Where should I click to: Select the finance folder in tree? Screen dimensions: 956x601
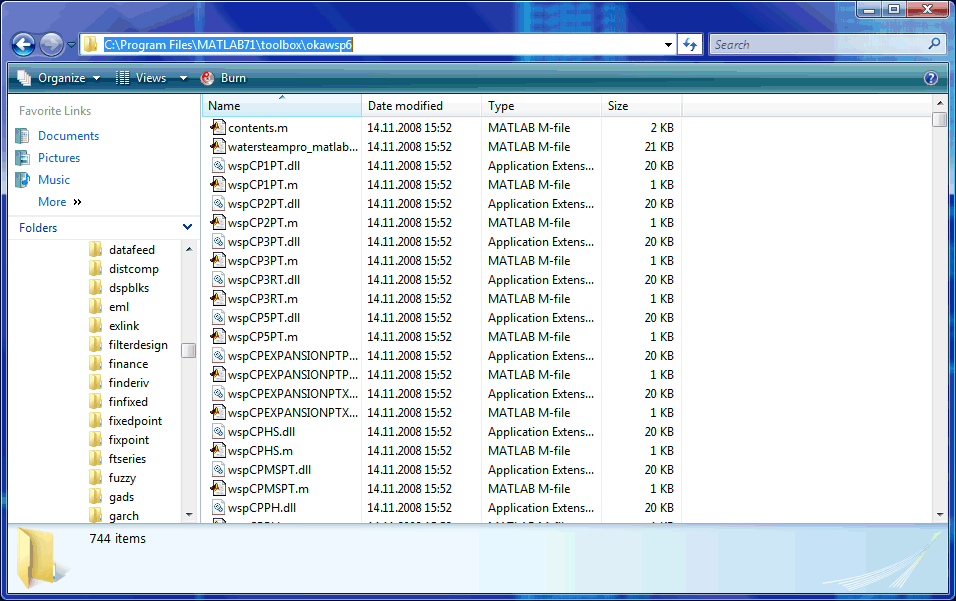(x=128, y=364)
